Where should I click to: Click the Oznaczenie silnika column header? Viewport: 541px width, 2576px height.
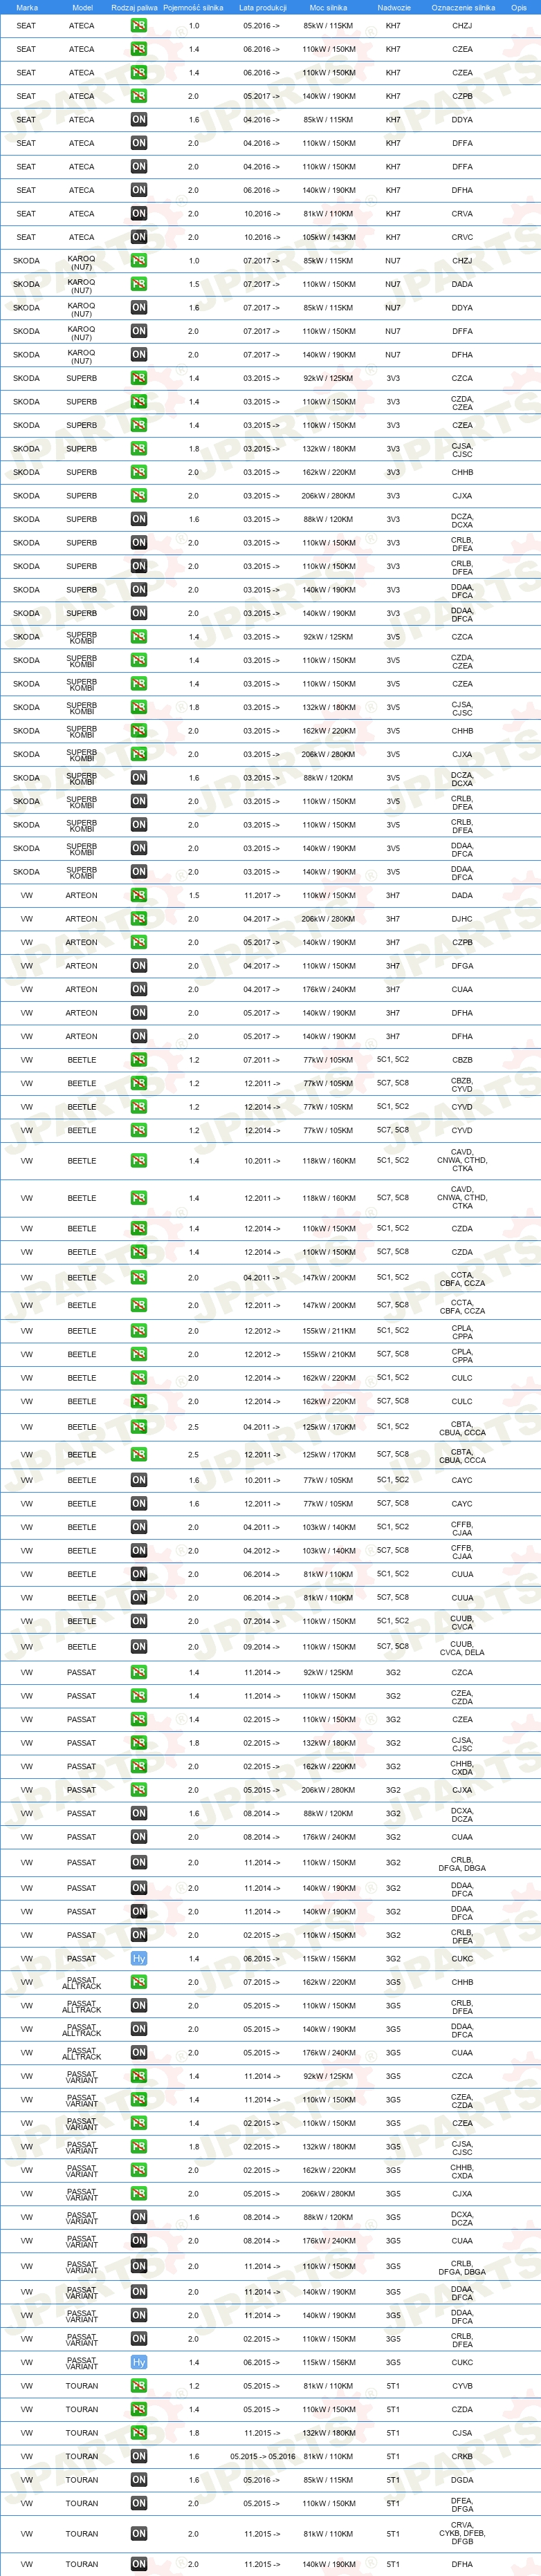462,7
